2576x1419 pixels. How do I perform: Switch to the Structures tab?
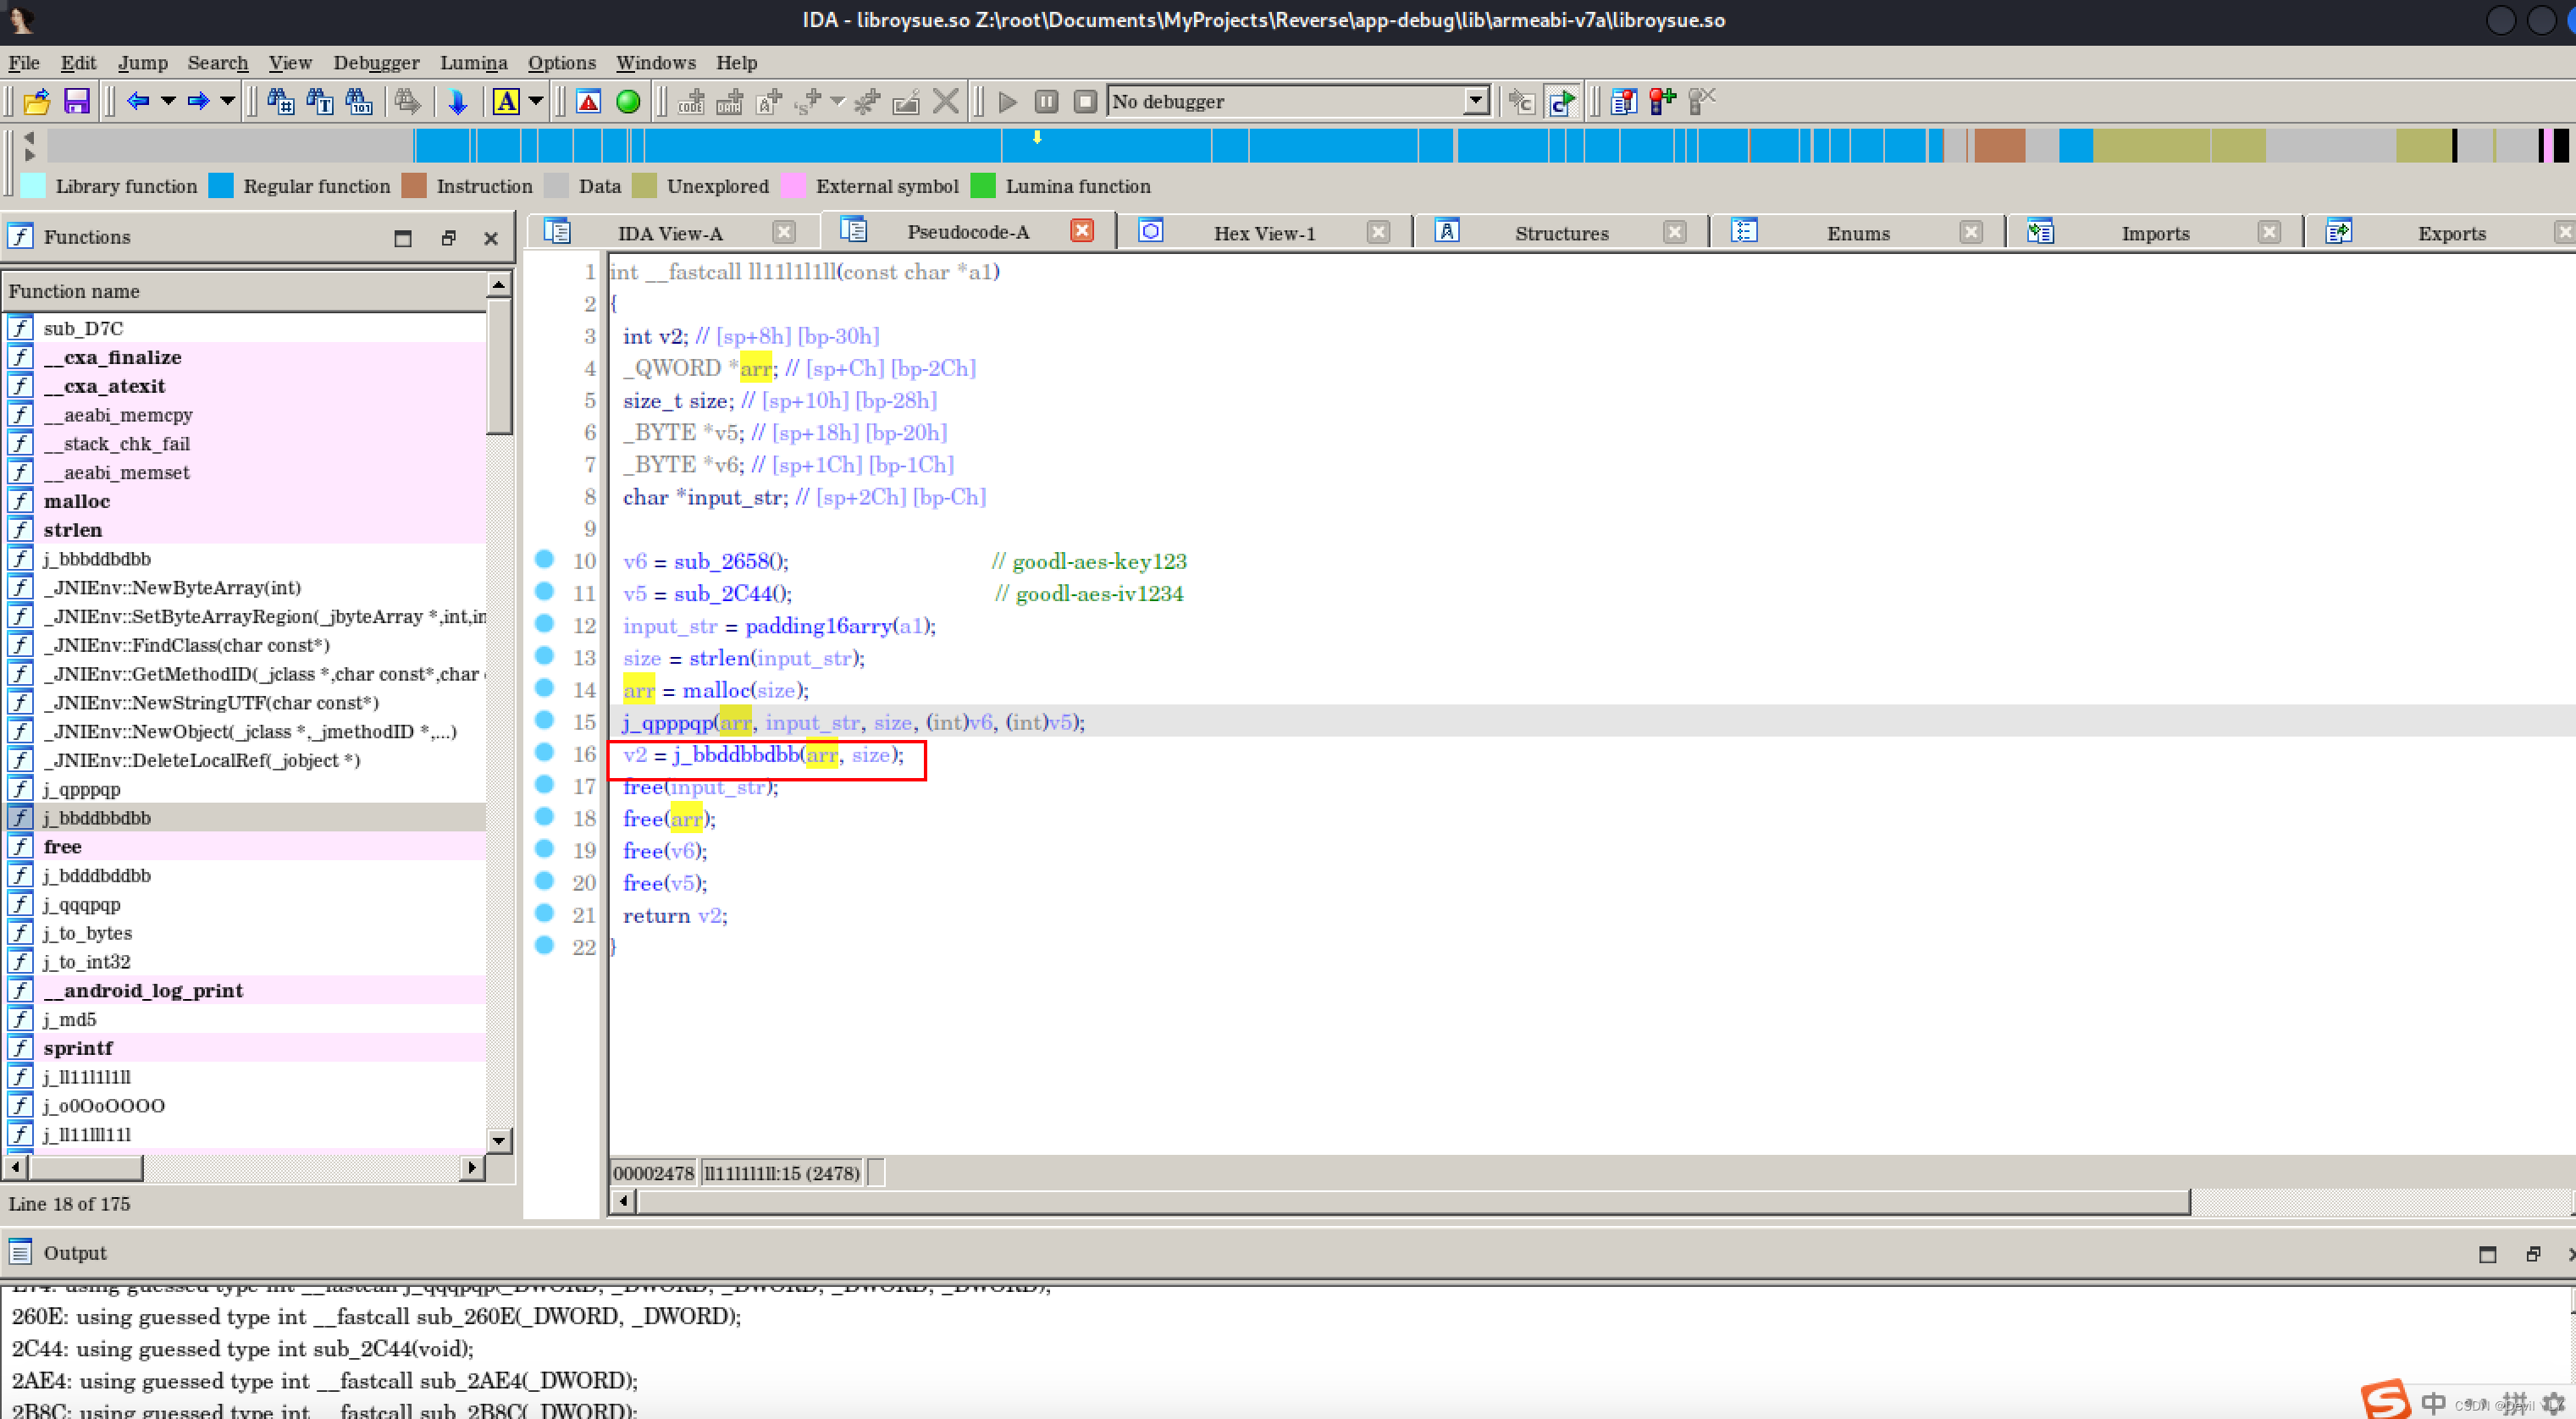1561,233
